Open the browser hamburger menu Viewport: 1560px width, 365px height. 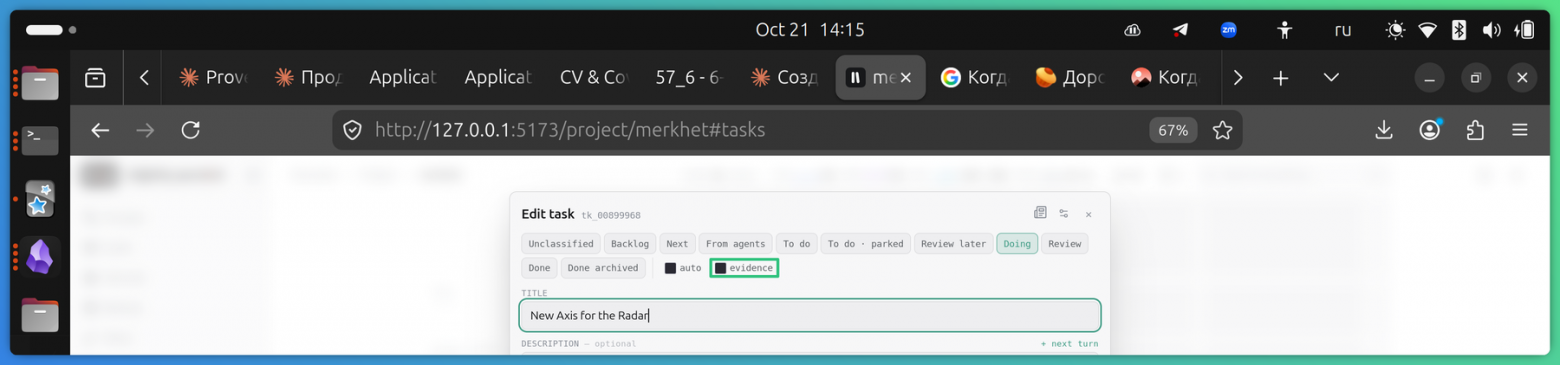(1520, 130)
